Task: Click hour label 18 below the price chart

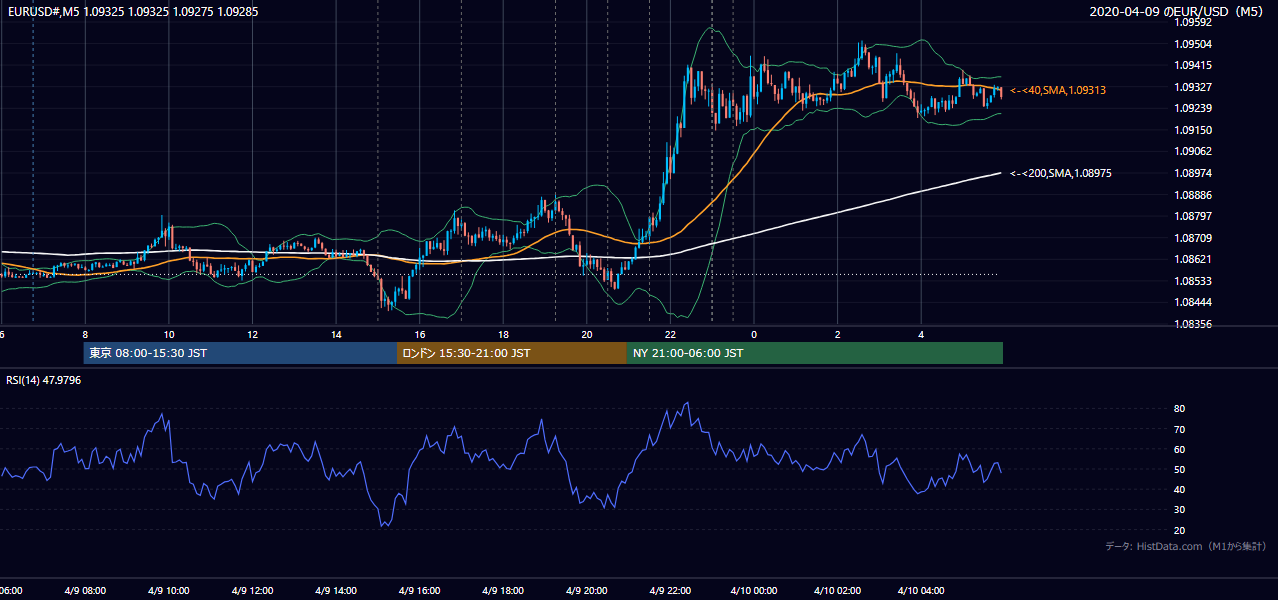Action: [503, 334]
